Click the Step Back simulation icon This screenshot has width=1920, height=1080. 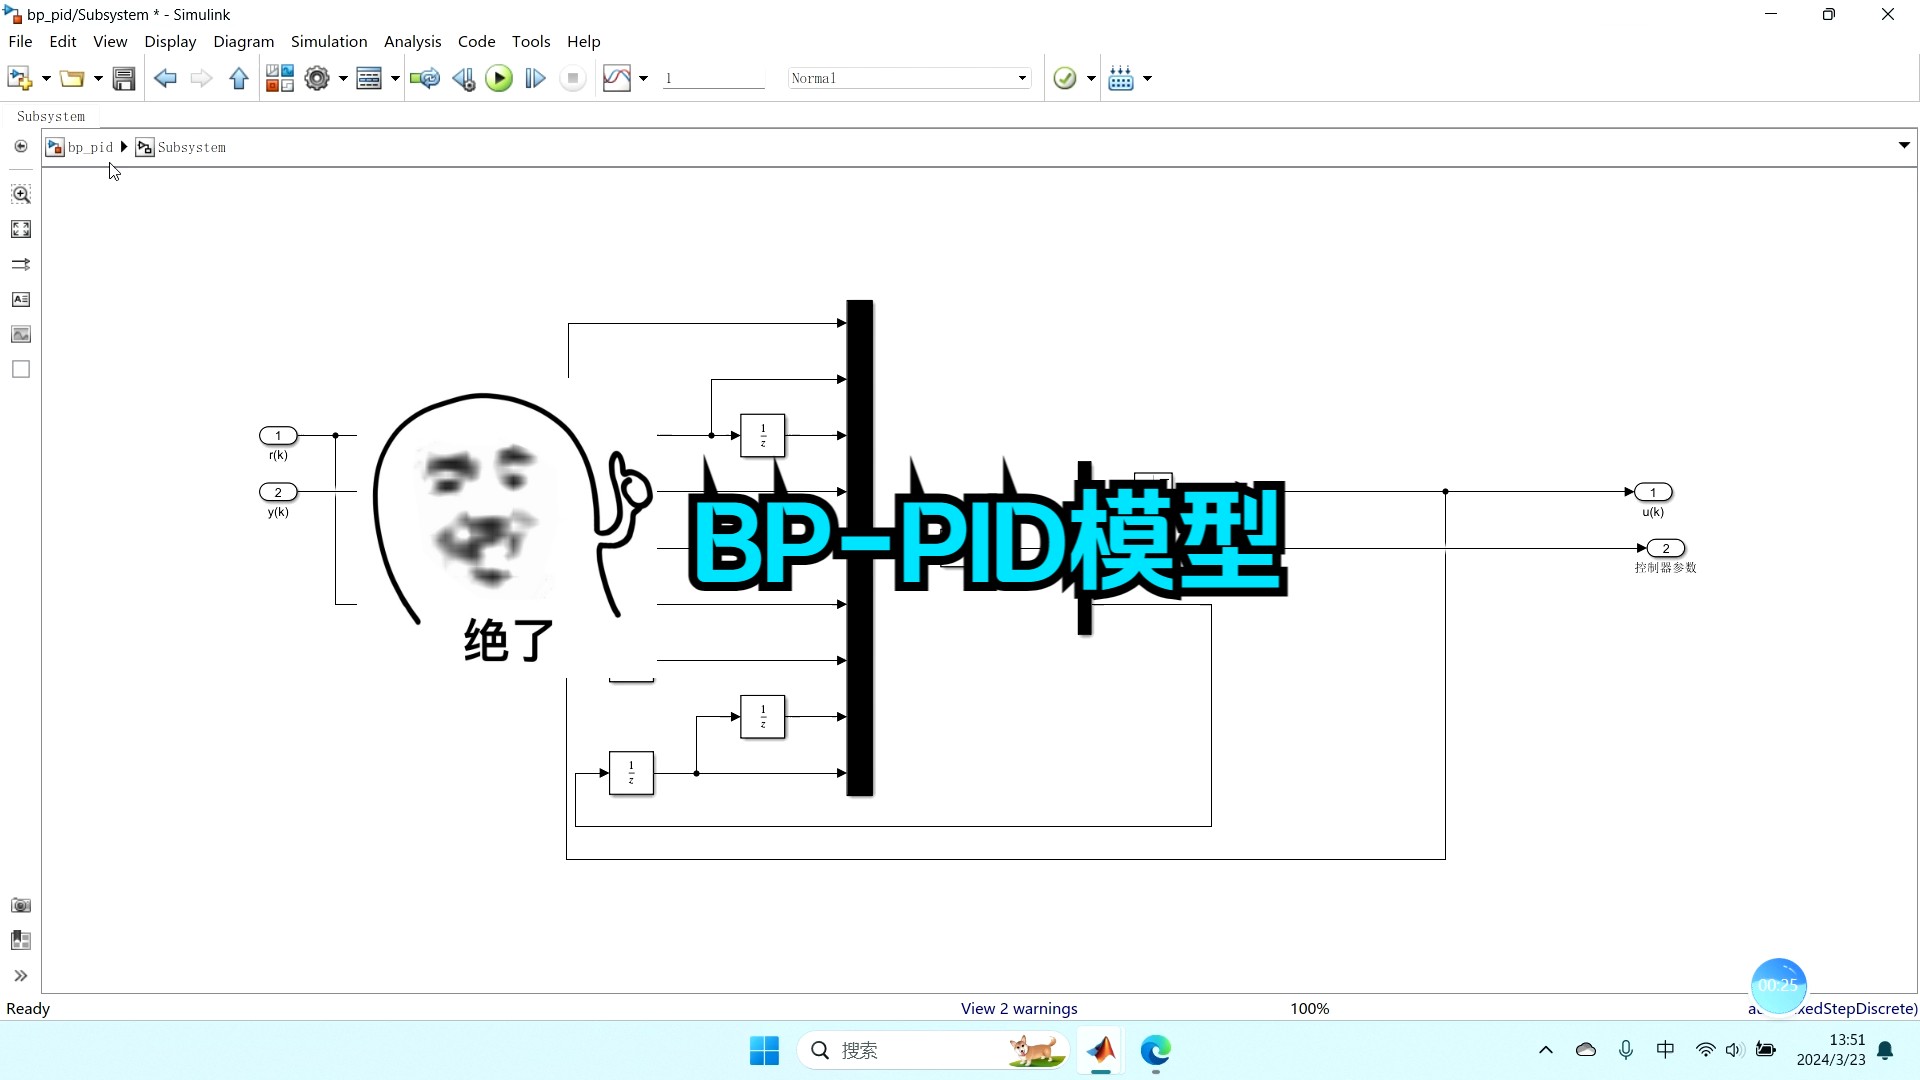(462, 78)
